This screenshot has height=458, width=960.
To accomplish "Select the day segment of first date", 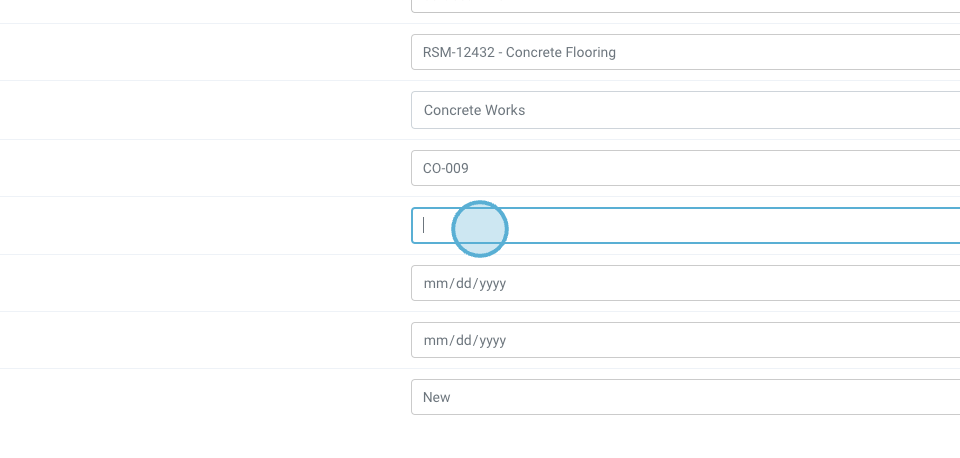I will tap(460, 284).
